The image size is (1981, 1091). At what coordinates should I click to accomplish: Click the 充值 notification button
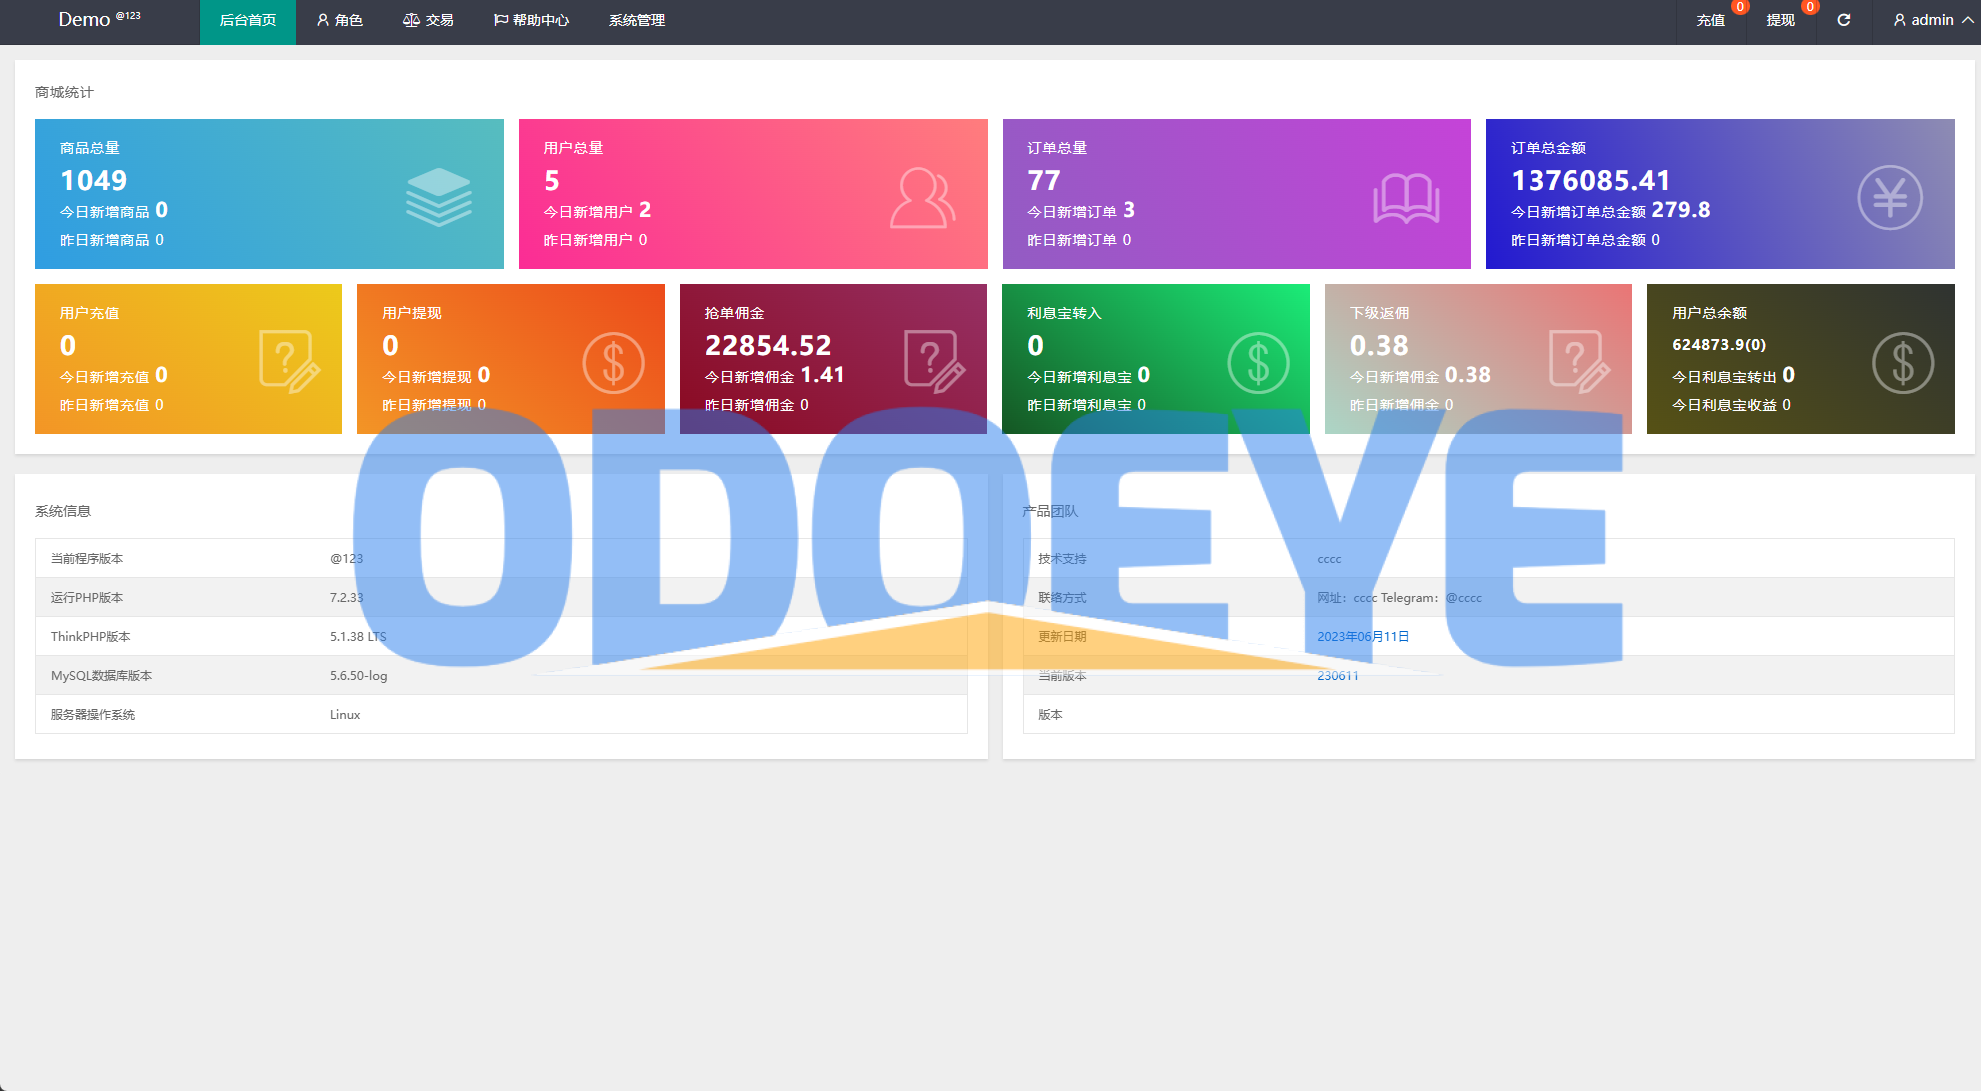tap(1710, 20)
